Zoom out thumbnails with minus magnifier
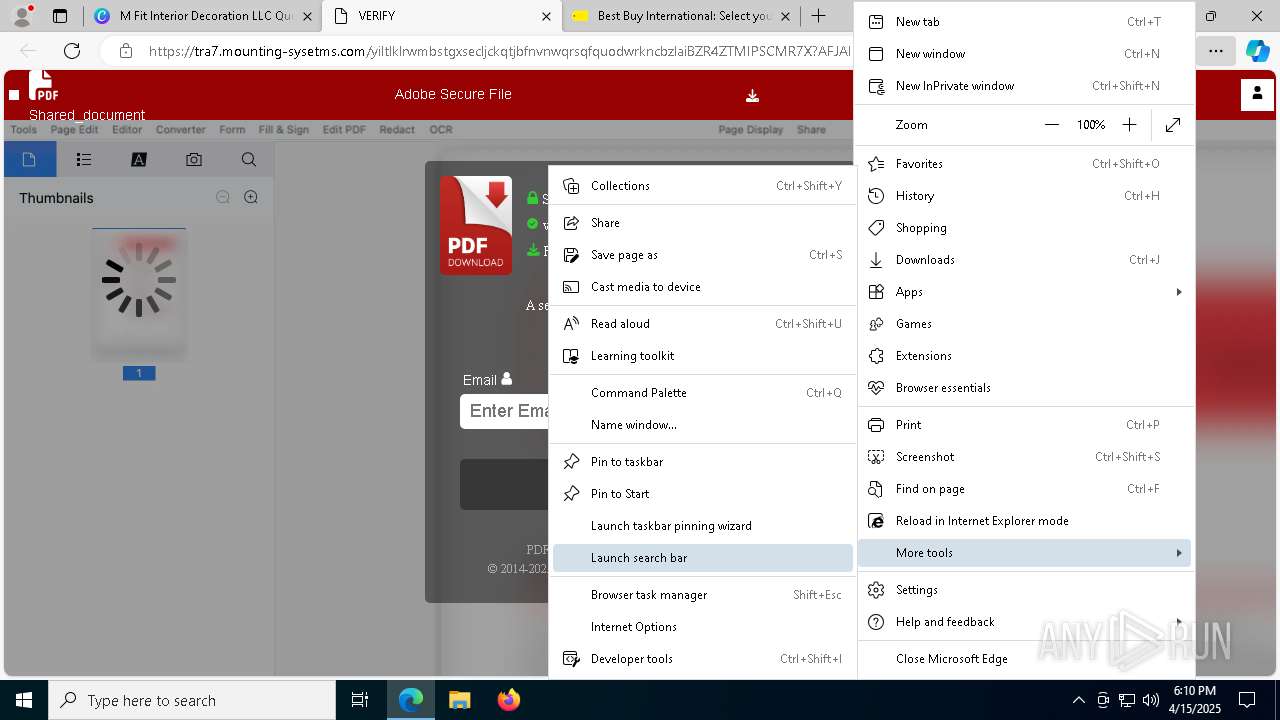The image size is (1280, 720). click(223, 197)
